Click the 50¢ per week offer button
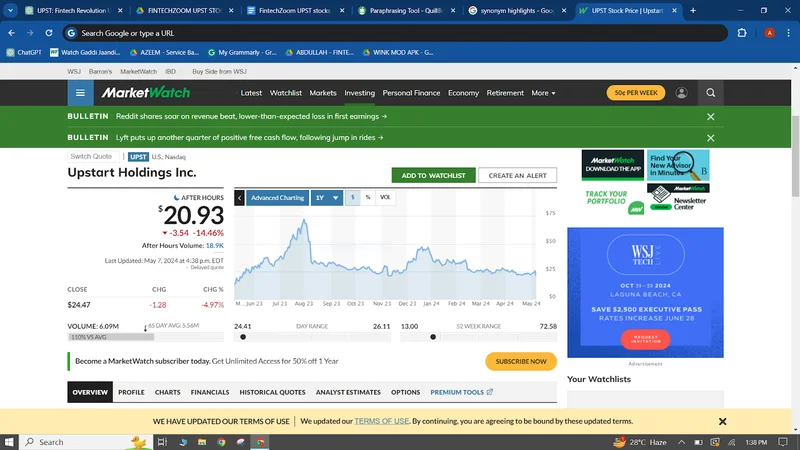 [636, 93]
